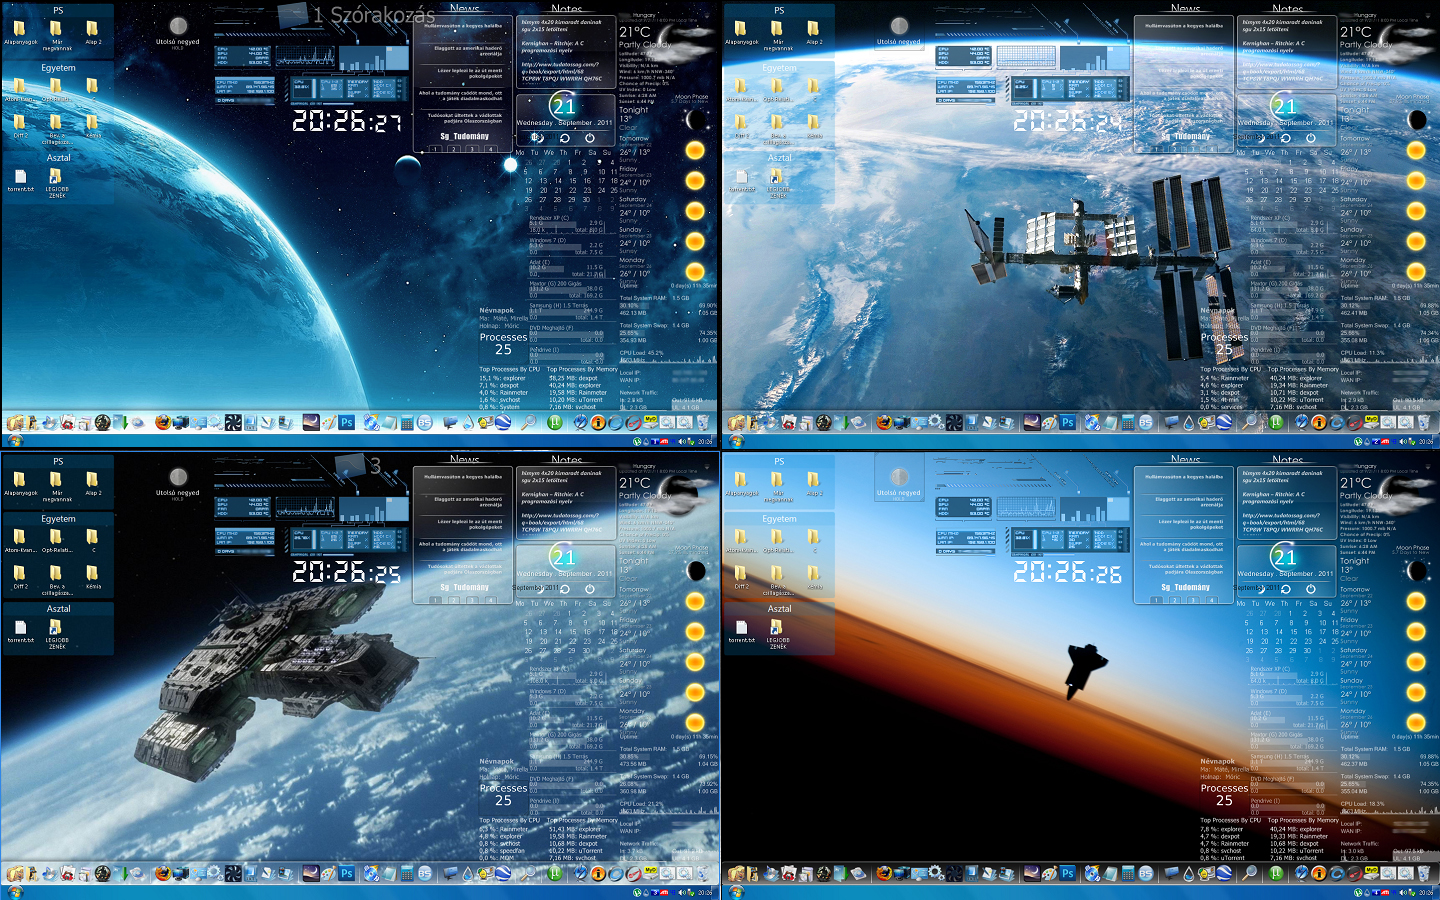The height and width of the screenshot is (900, 1440).
Task: Open Firefox in the space-station desktop dock
Action: (883, 422)
